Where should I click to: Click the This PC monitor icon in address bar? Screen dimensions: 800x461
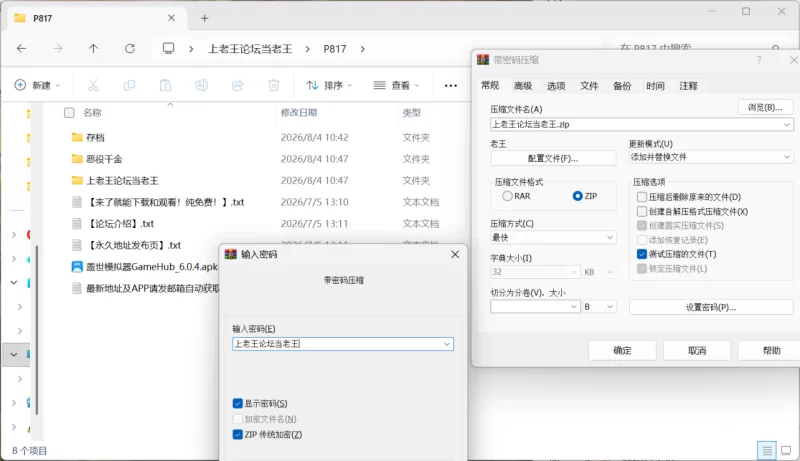pyautogui.click(x=168, y=48)
